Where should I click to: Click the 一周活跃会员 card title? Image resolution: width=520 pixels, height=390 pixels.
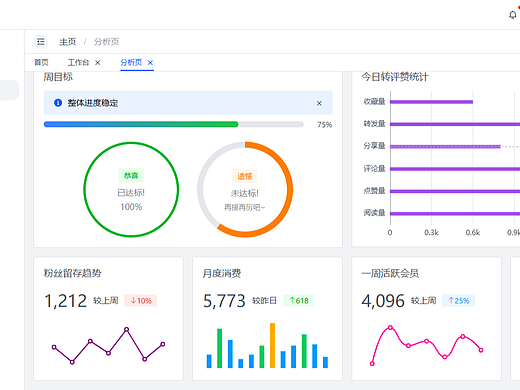pyautogui.click(x=390, y=273)
